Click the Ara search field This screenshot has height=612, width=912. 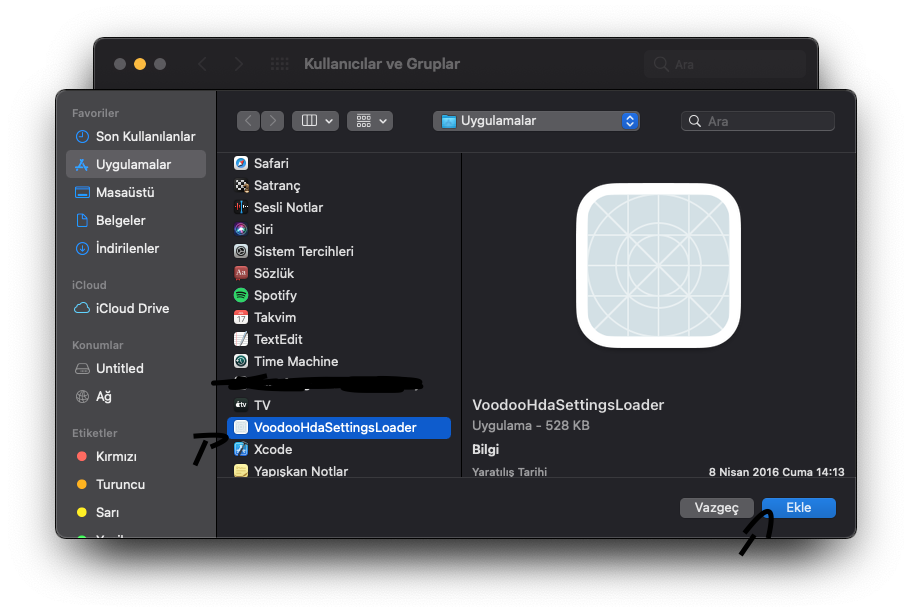click(766, 121)
